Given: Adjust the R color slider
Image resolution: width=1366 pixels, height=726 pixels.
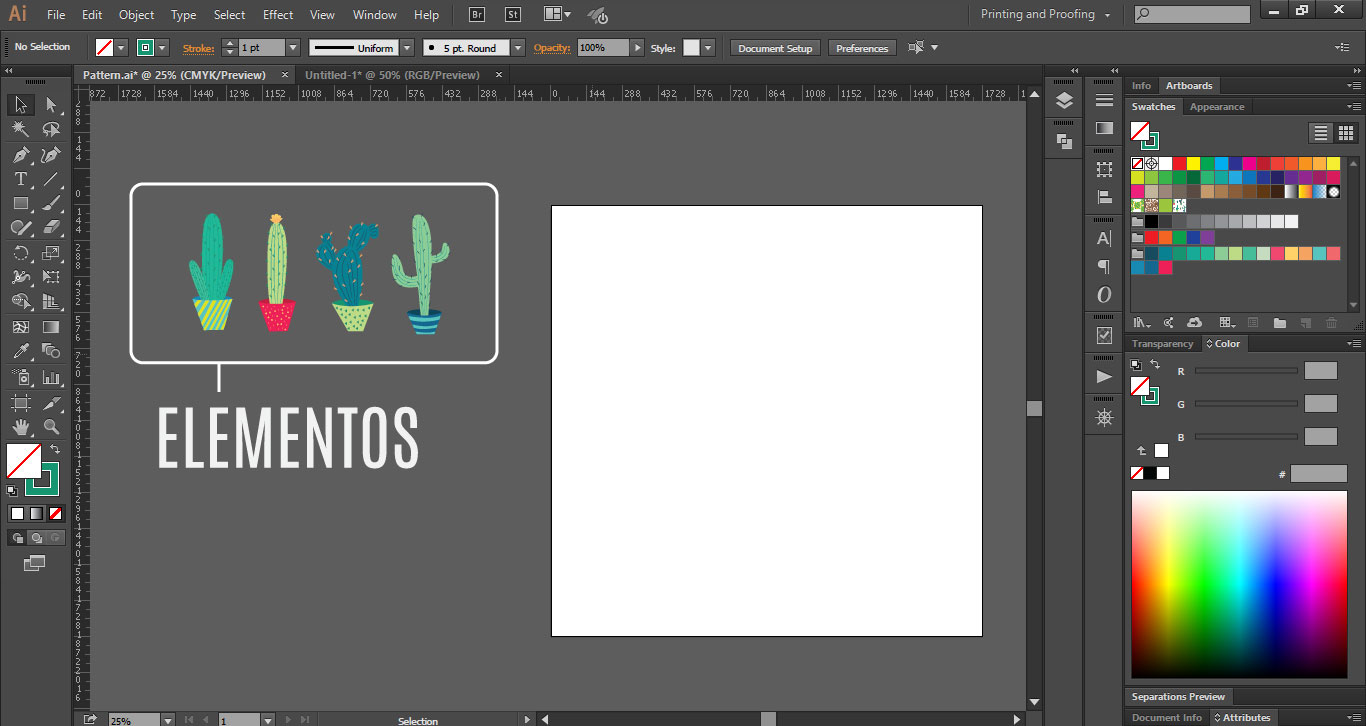Looking at the screenshot, I should (x=1246, y=371).
